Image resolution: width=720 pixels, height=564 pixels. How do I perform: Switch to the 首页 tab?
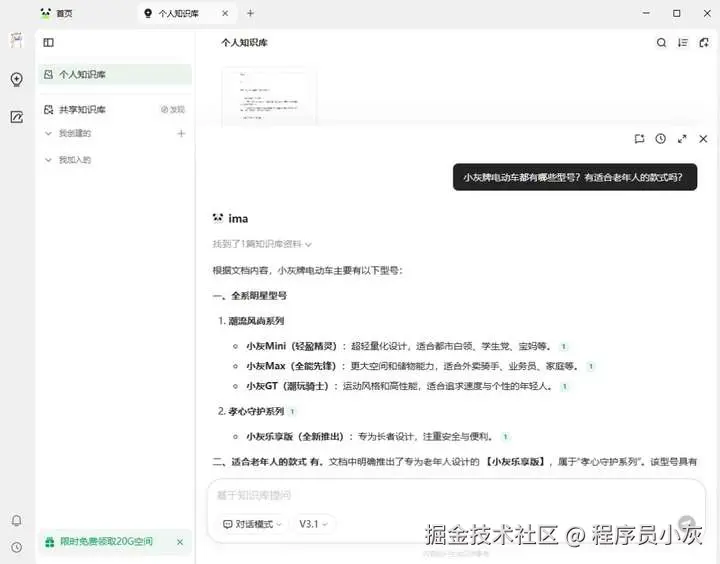pos(56,13)
